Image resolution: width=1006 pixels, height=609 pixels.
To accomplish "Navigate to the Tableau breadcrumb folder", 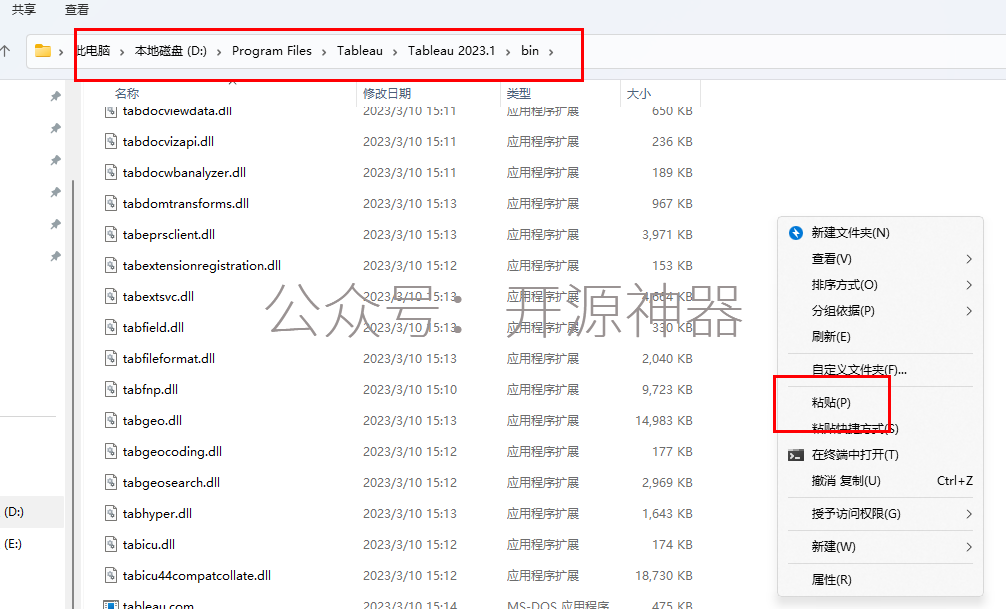I will coord(360,51).
